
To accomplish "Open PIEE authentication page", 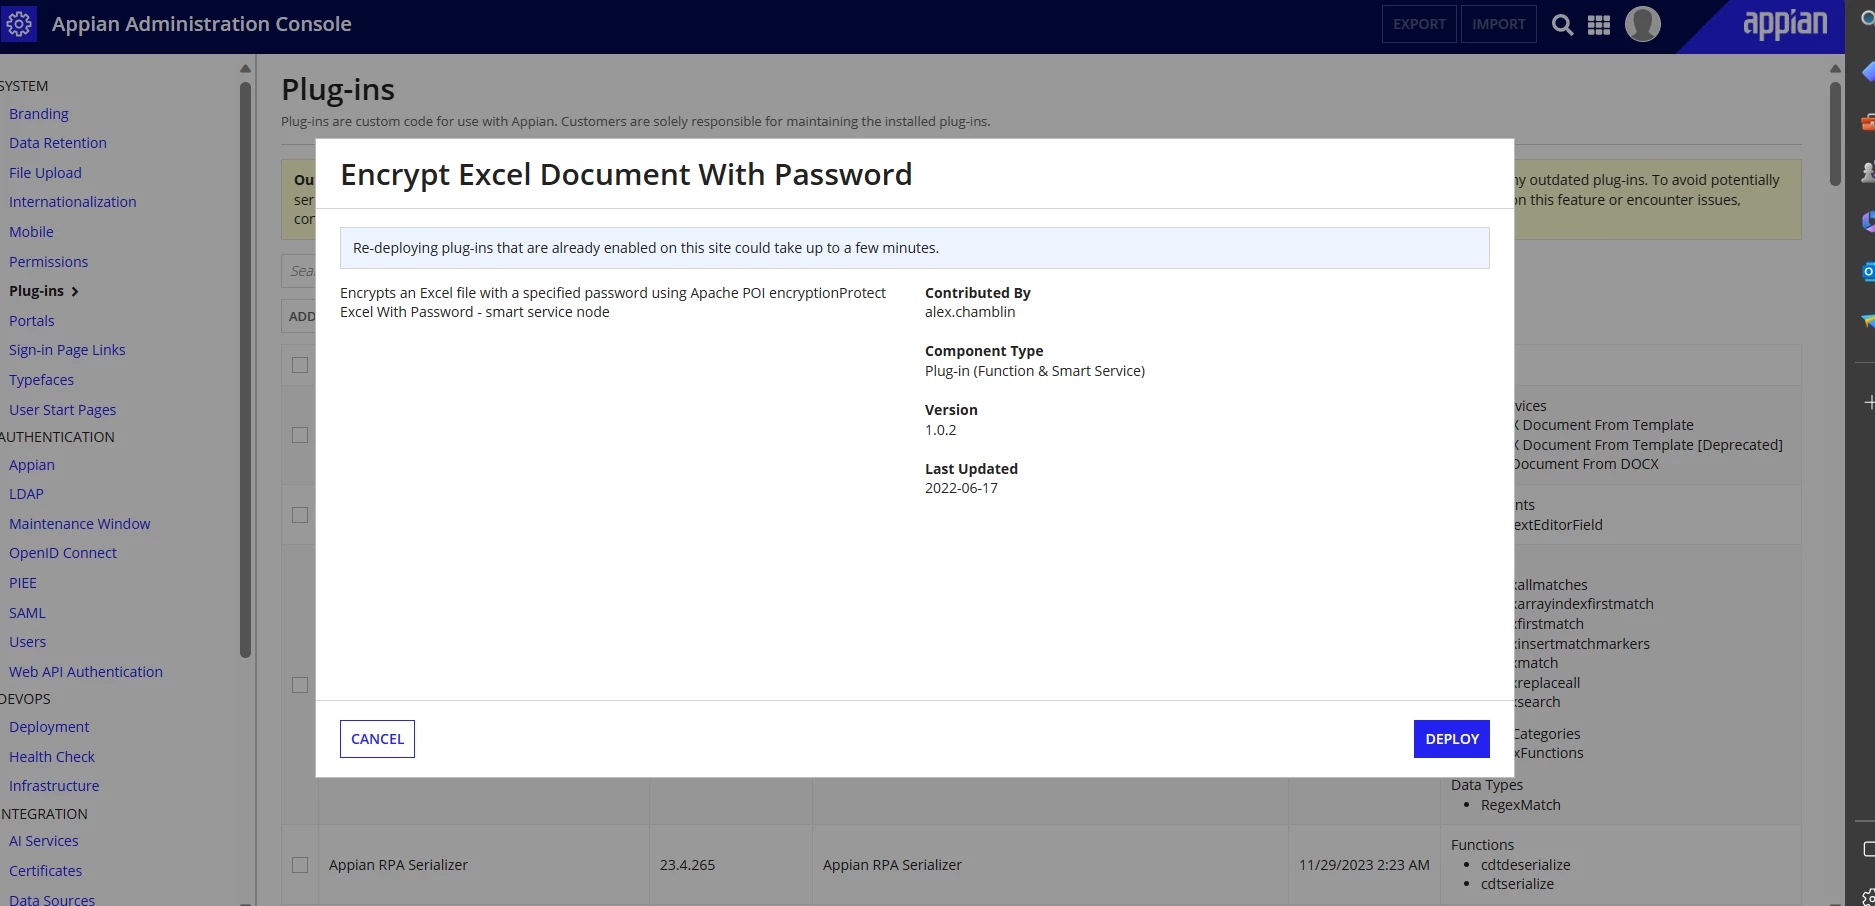I will [23, 583].
